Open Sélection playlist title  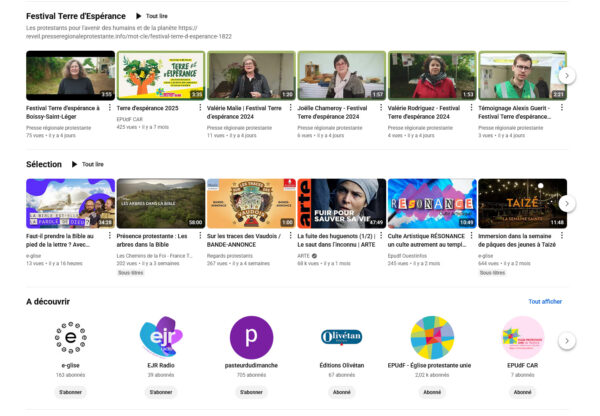[44, 164]
